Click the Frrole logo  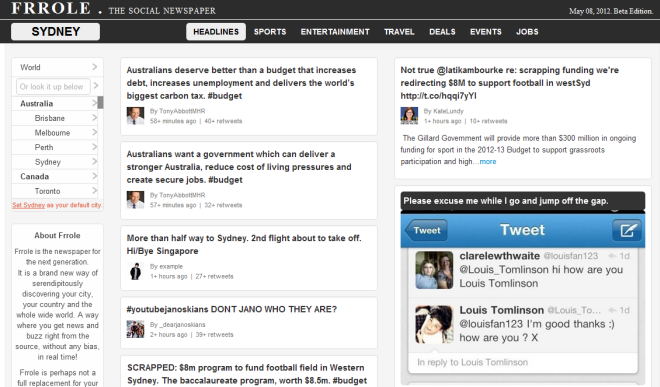51,8
